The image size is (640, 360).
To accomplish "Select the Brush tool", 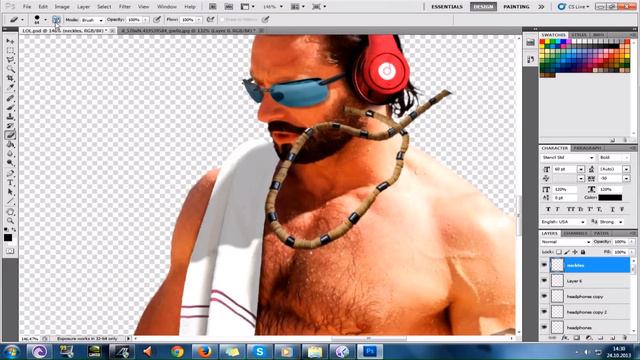I will pos(10,107).
